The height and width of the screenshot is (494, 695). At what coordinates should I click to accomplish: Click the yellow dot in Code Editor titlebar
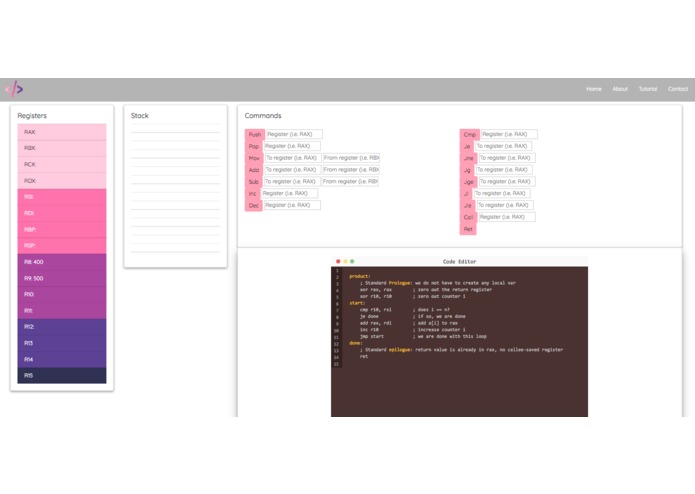pyautogui.click(x=345, y=261)
